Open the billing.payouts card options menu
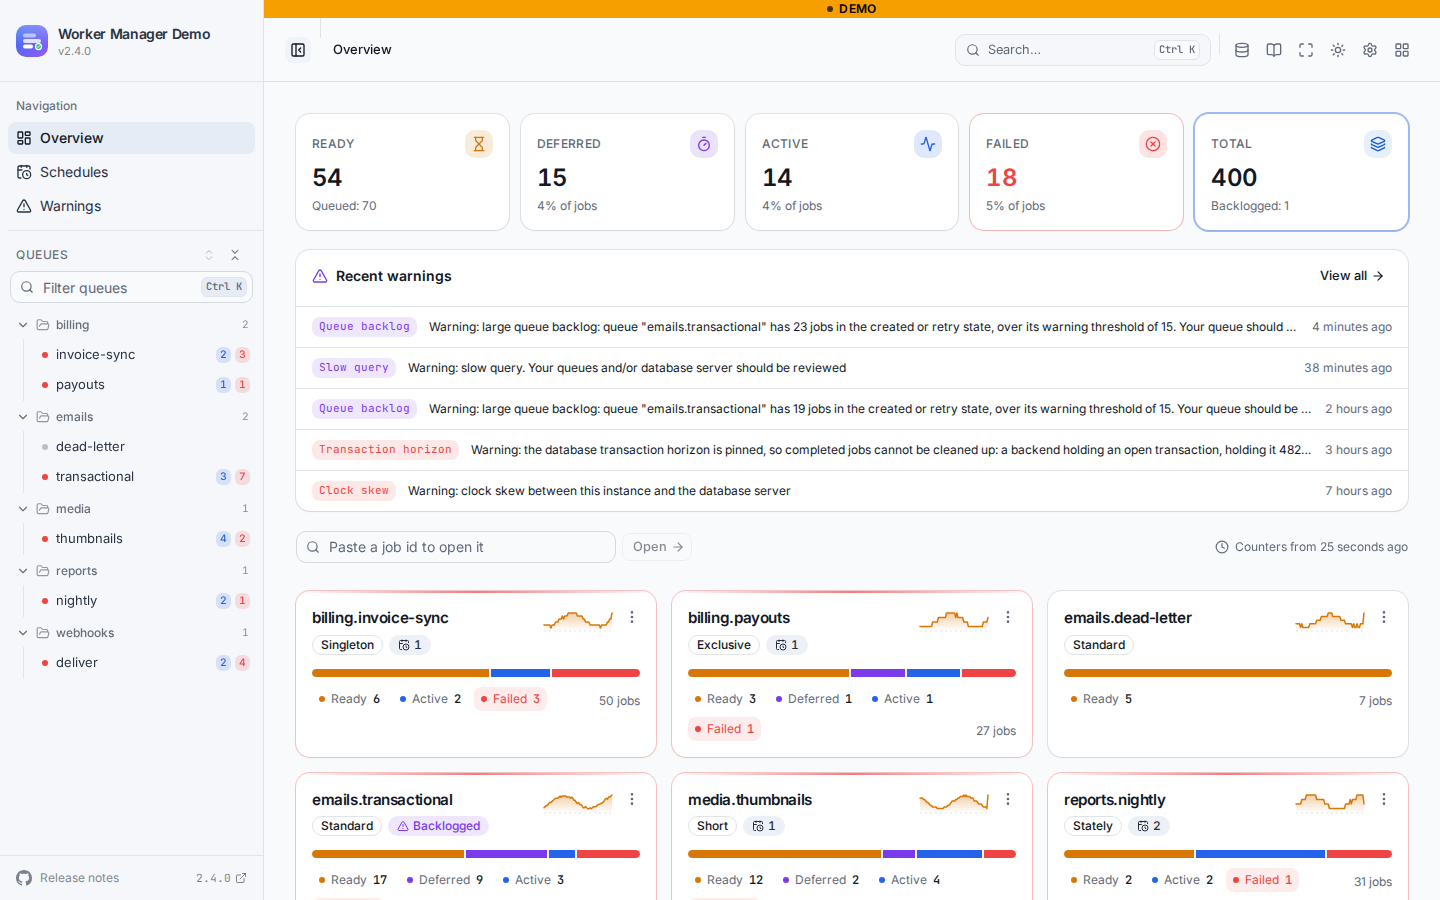The width and height of the screenshot is (1440, 900). 1008,618
